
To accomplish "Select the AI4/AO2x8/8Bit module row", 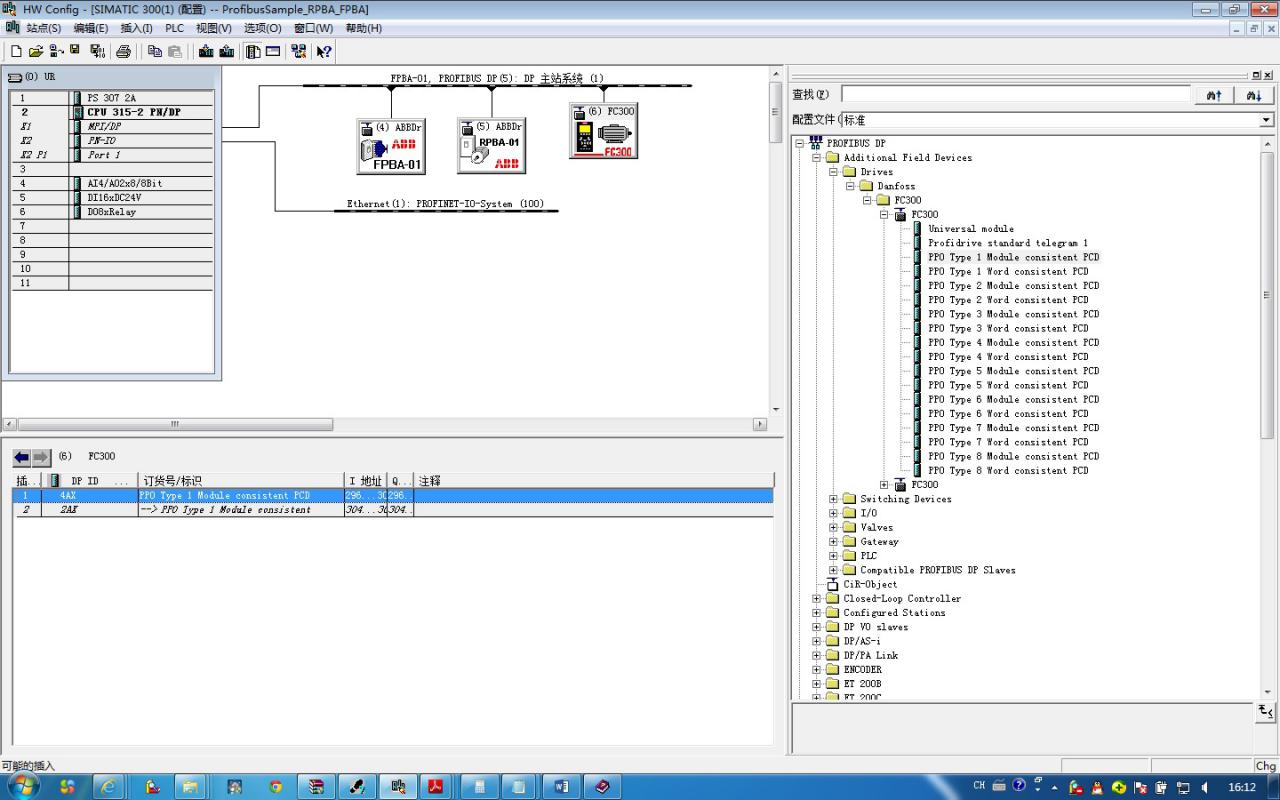I will click(x=112, y=184).
